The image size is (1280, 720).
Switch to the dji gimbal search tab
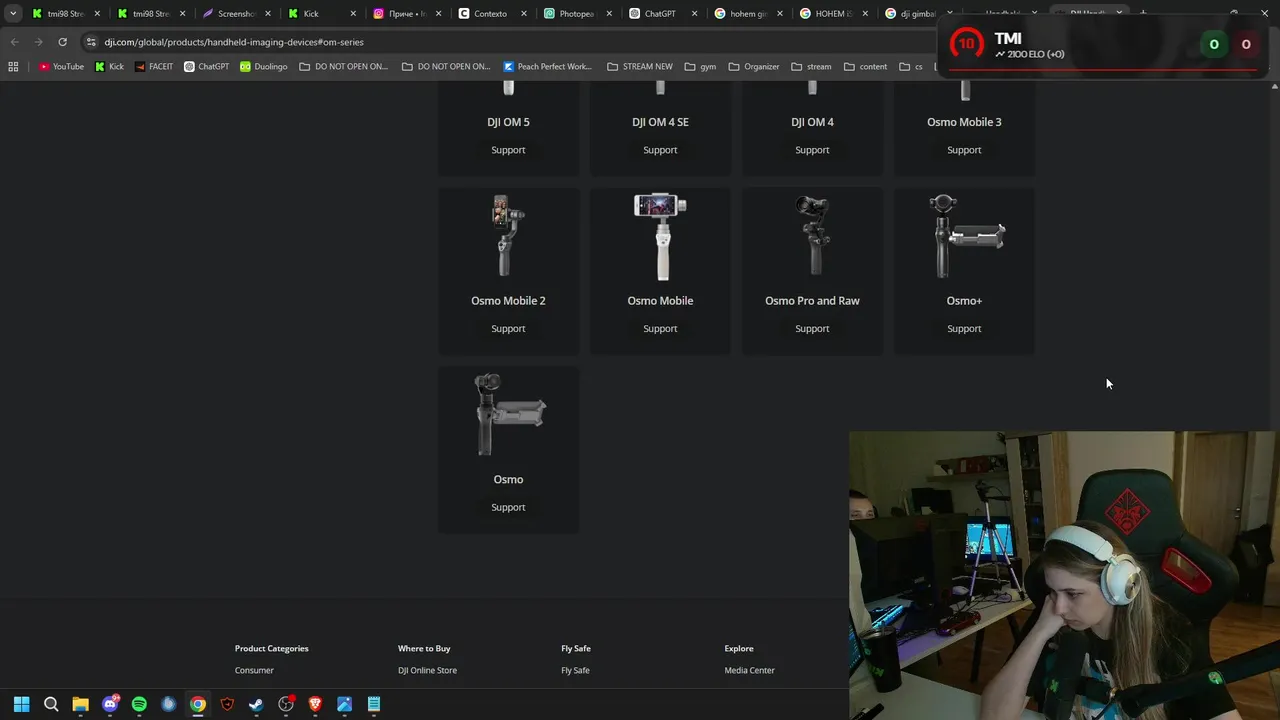click(918, 14)
